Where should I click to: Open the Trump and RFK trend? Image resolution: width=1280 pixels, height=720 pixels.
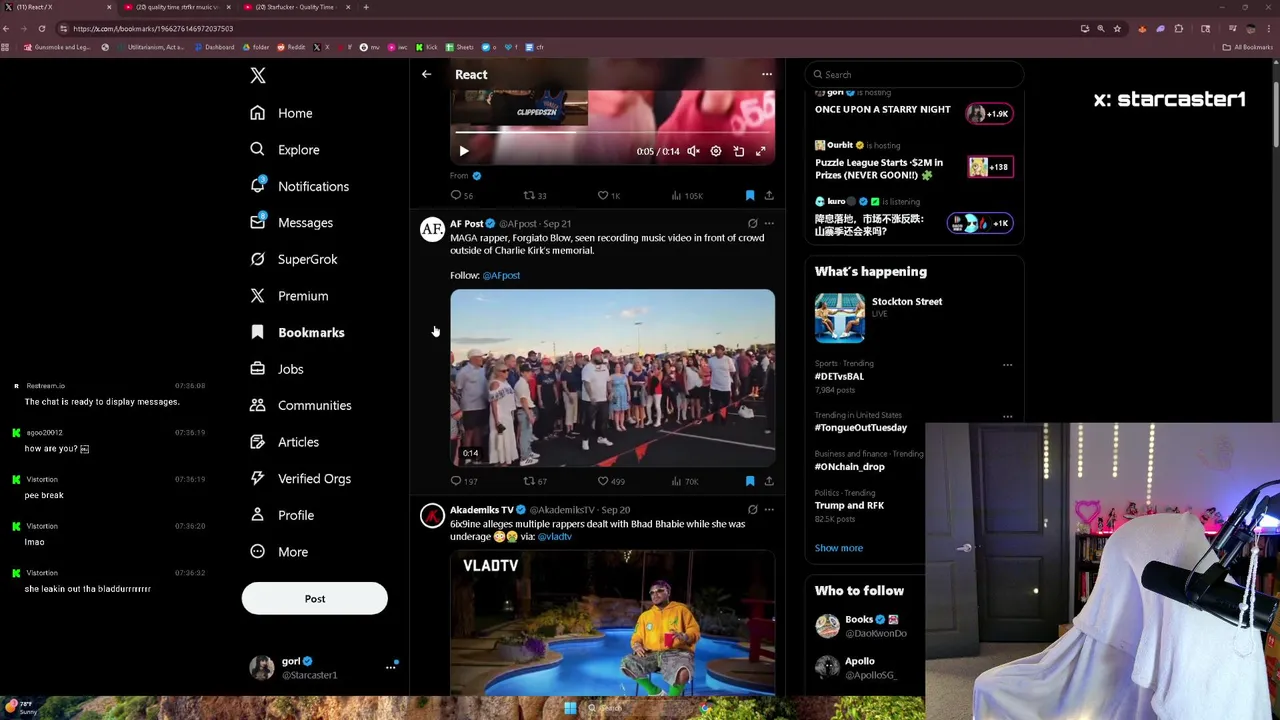click(850, 505)
